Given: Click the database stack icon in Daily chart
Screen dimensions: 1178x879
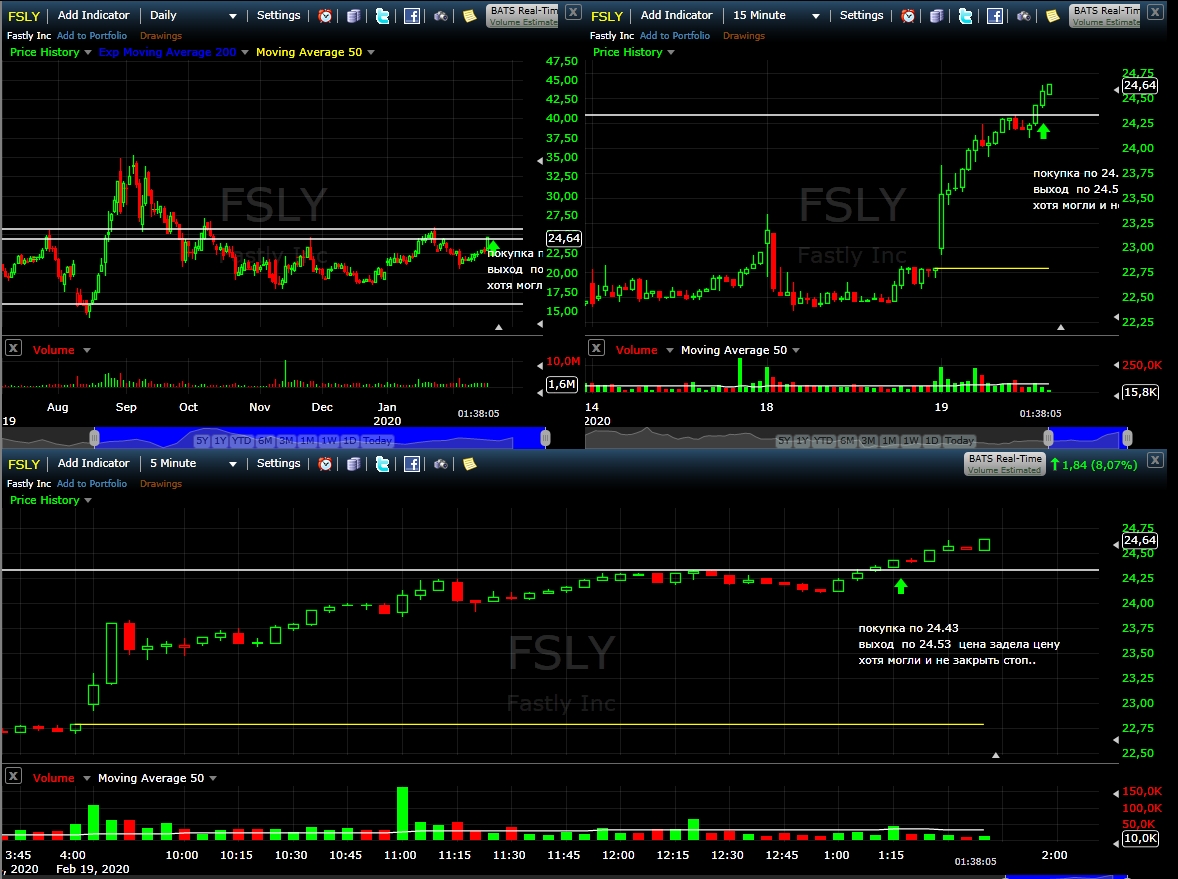Looking at the screenshot, I should 353,16.
